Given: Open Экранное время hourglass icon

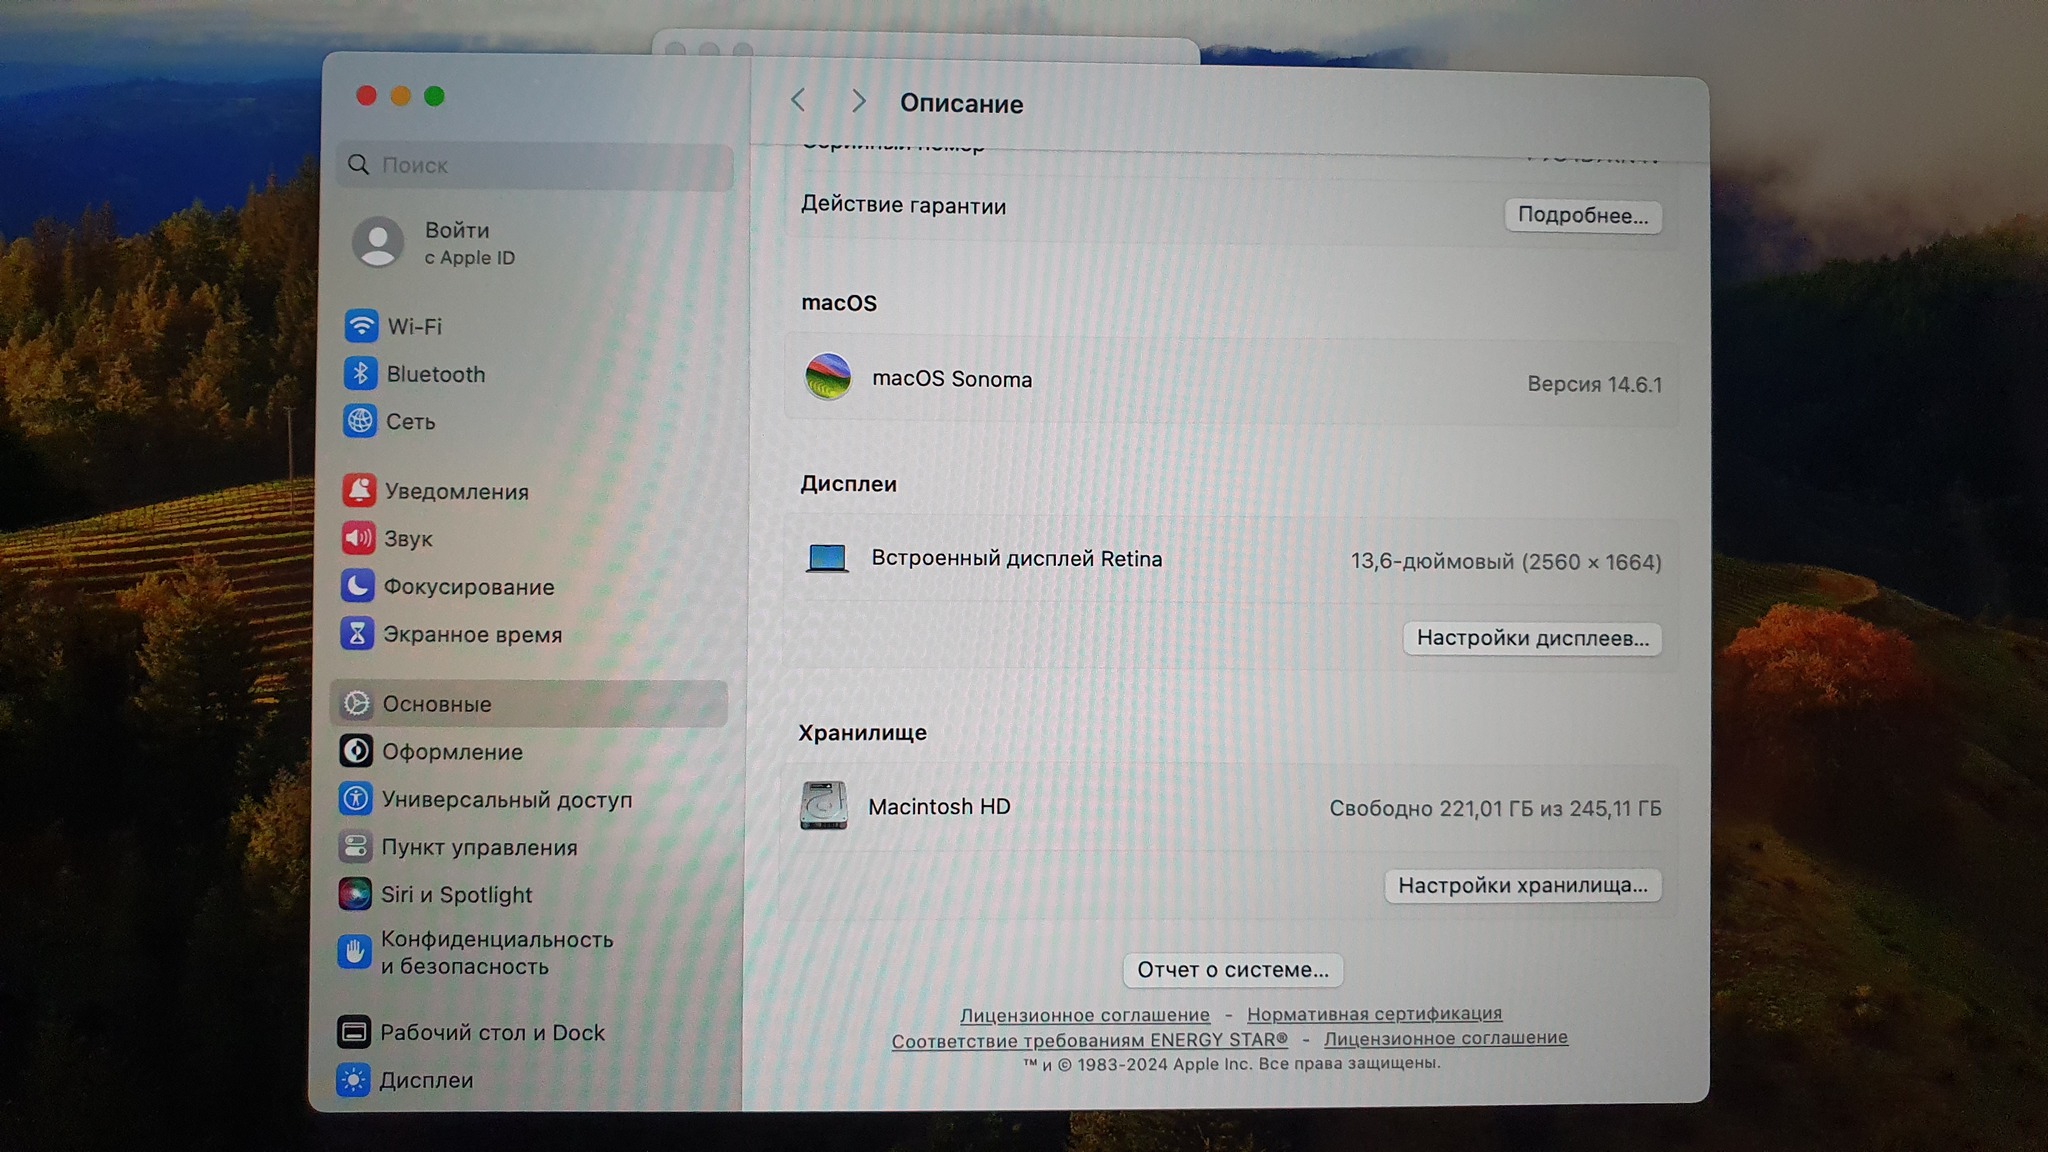Looking at the screenshot, I should [357, 634].
